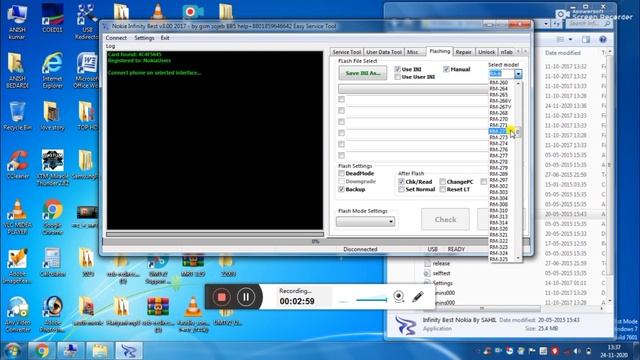
Task: Uncheck the Use INI checkbox
Action: pos(397,69)
